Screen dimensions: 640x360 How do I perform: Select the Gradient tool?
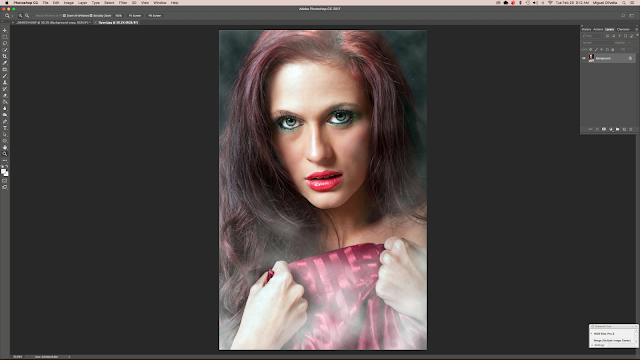tap(5, 102)
